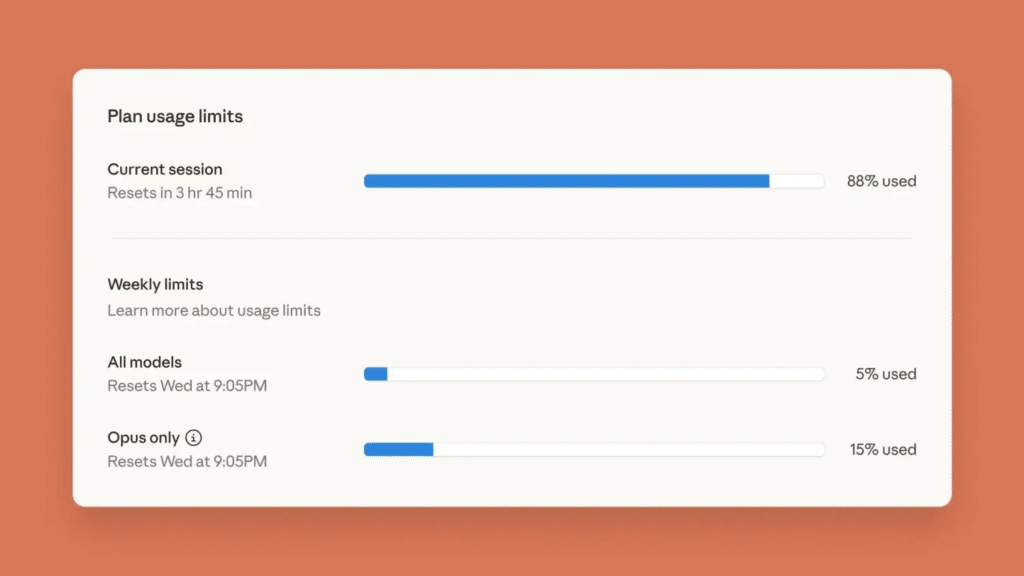Viewport: 1024px width, 576px height.
Task: Click the Resets in 3 hr 45 min text
Action: point(180,193)
